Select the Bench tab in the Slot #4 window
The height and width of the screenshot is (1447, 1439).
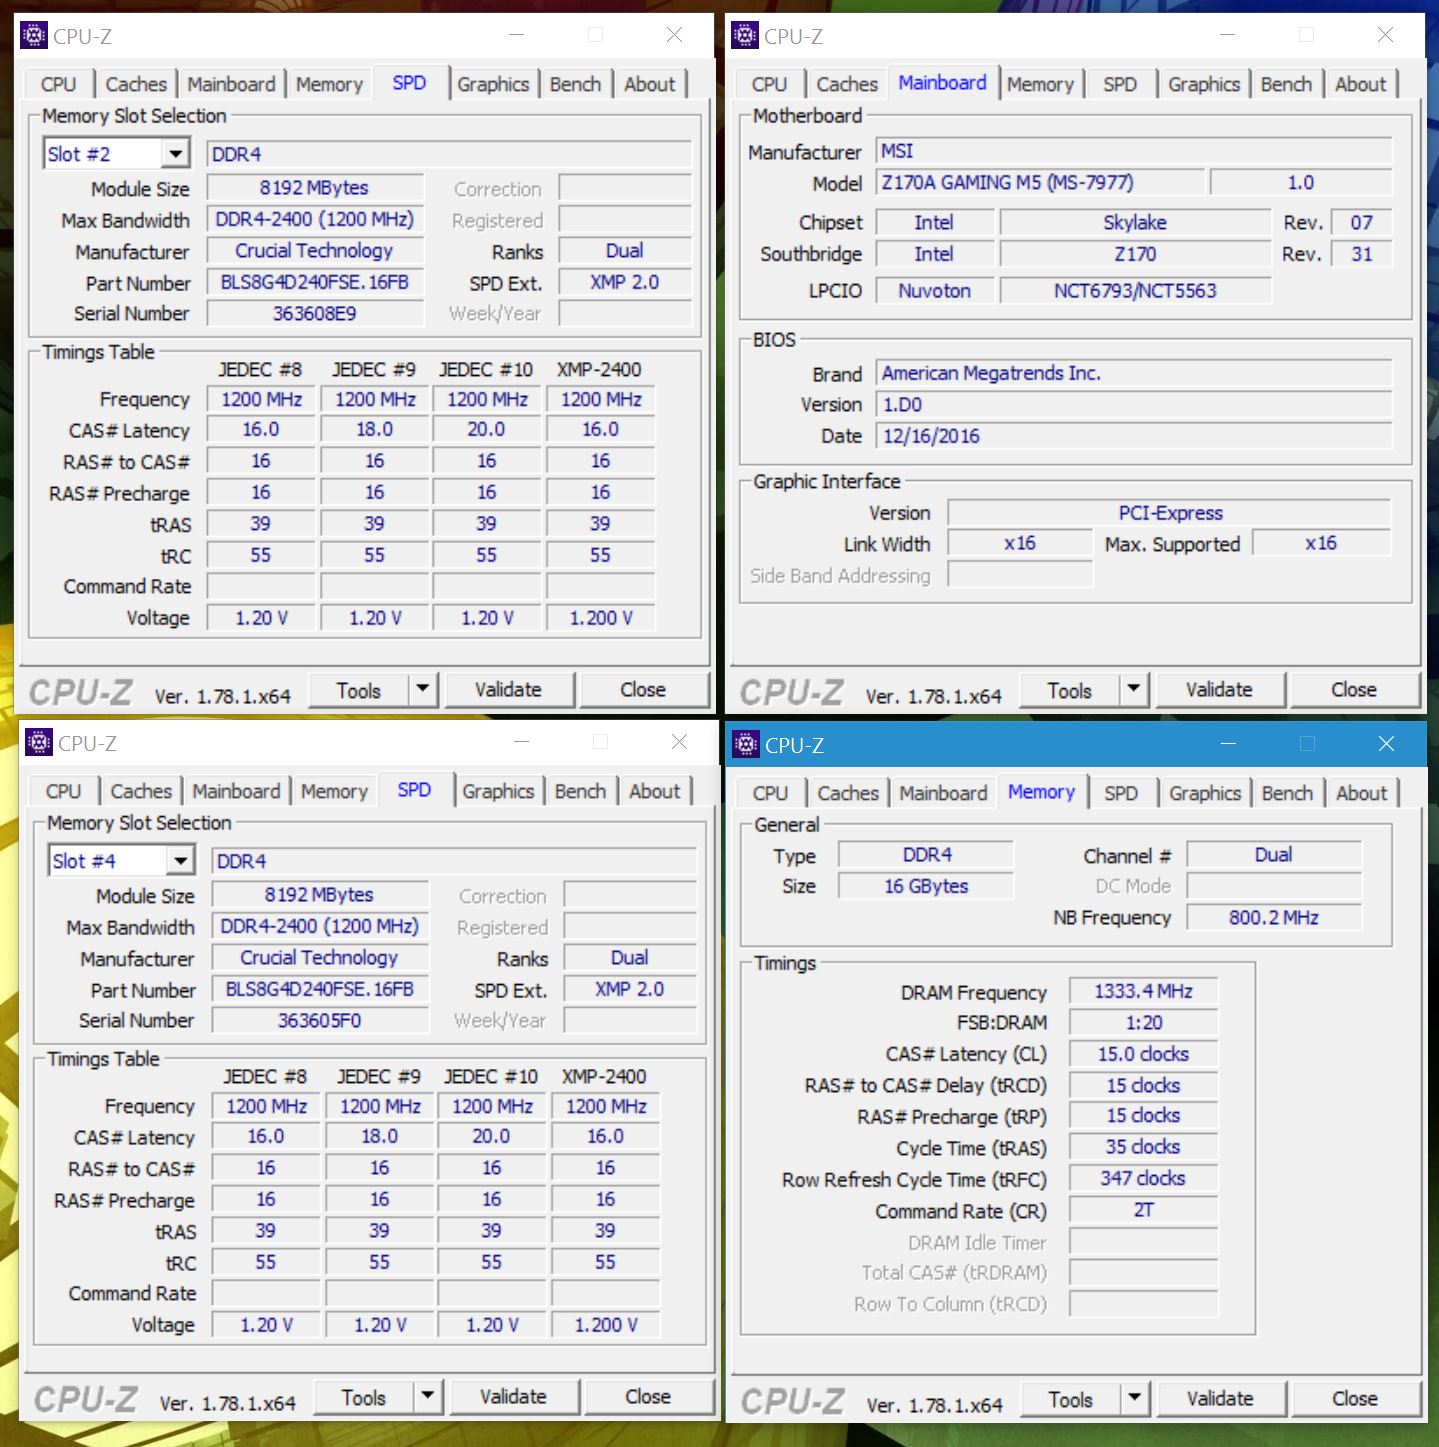pos(581,791)
